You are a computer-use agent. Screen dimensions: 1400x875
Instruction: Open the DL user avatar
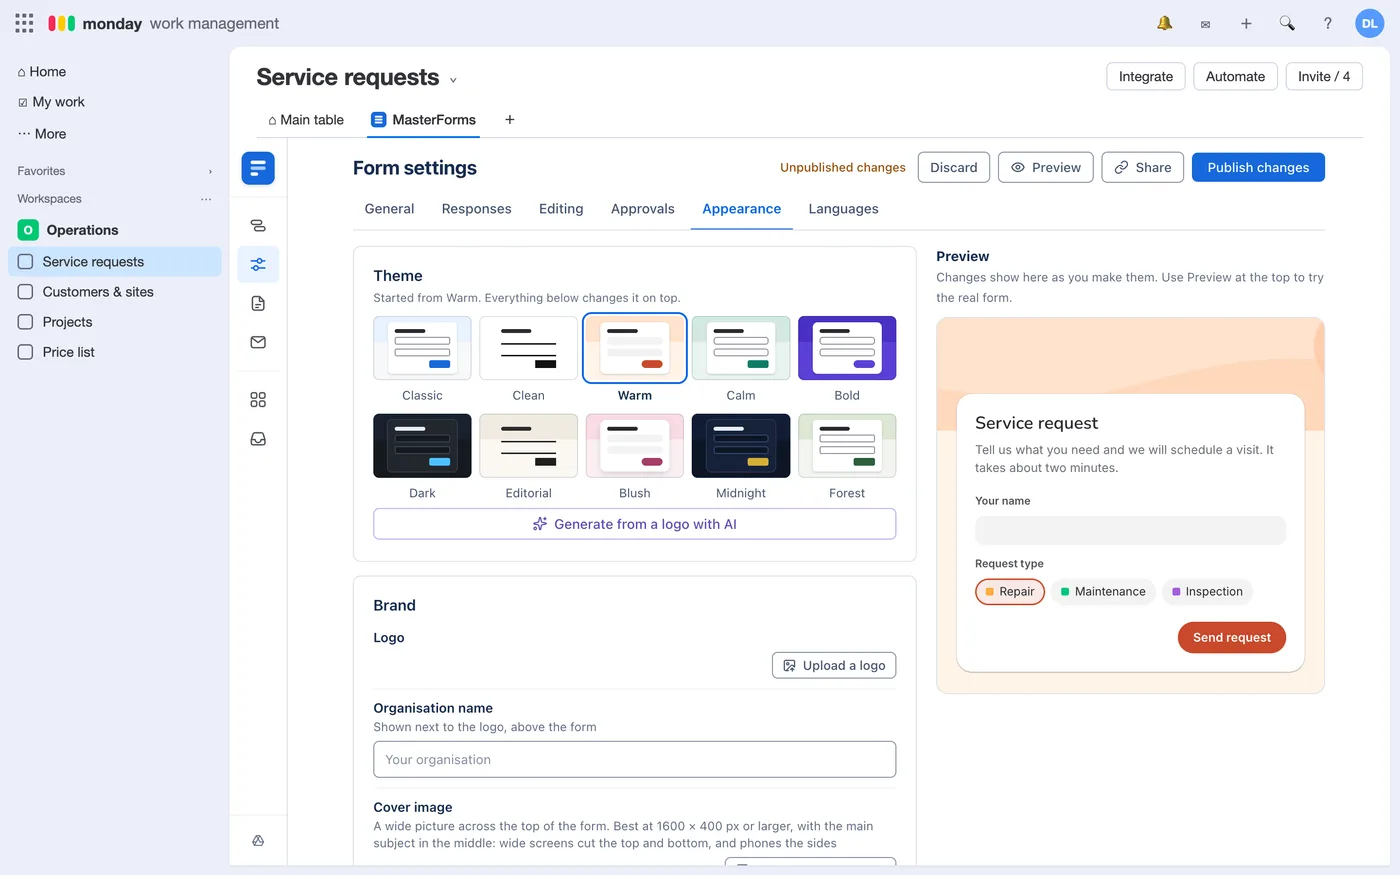(1369, 23)
